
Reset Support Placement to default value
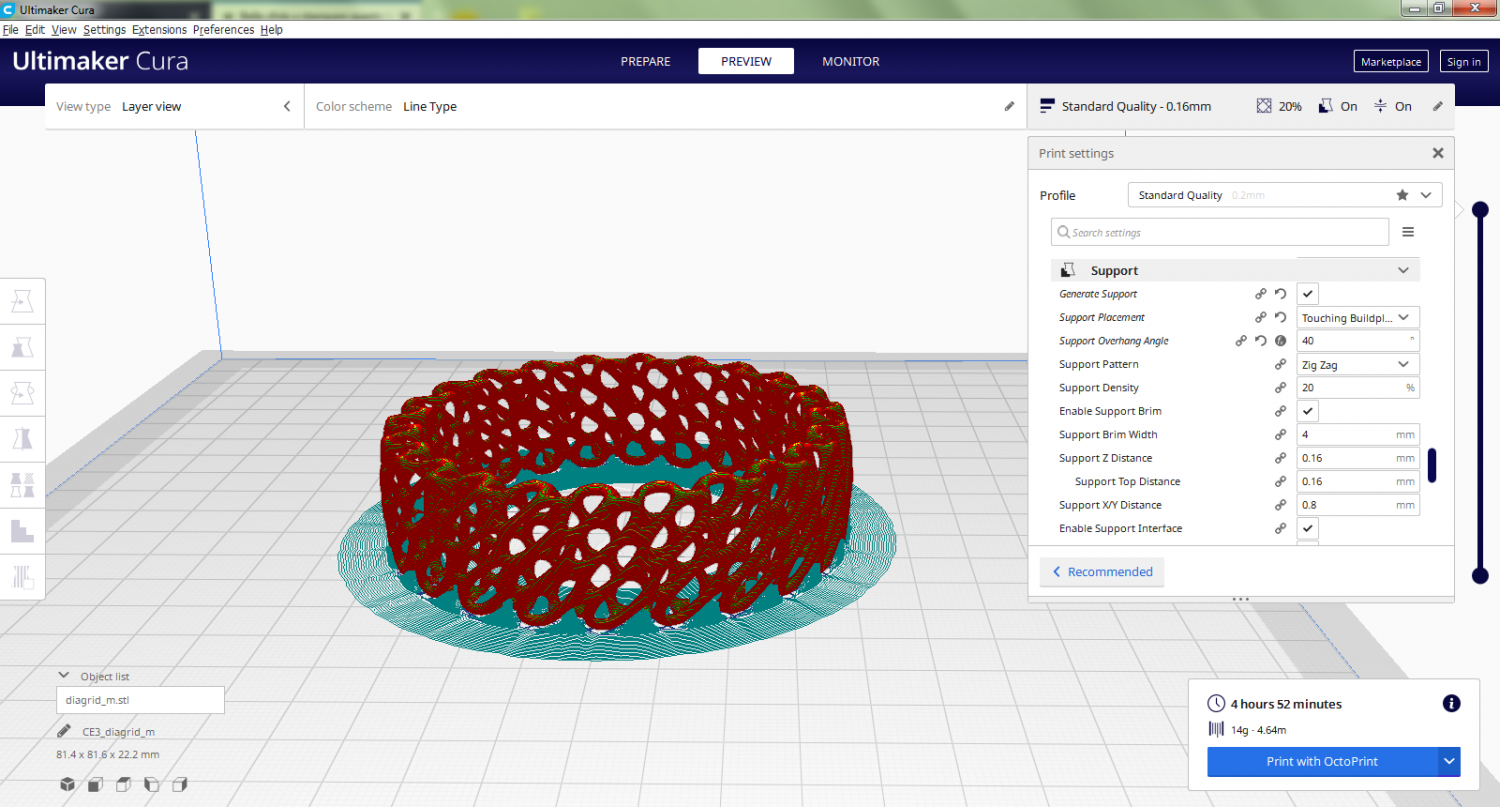pos(1280,317)
